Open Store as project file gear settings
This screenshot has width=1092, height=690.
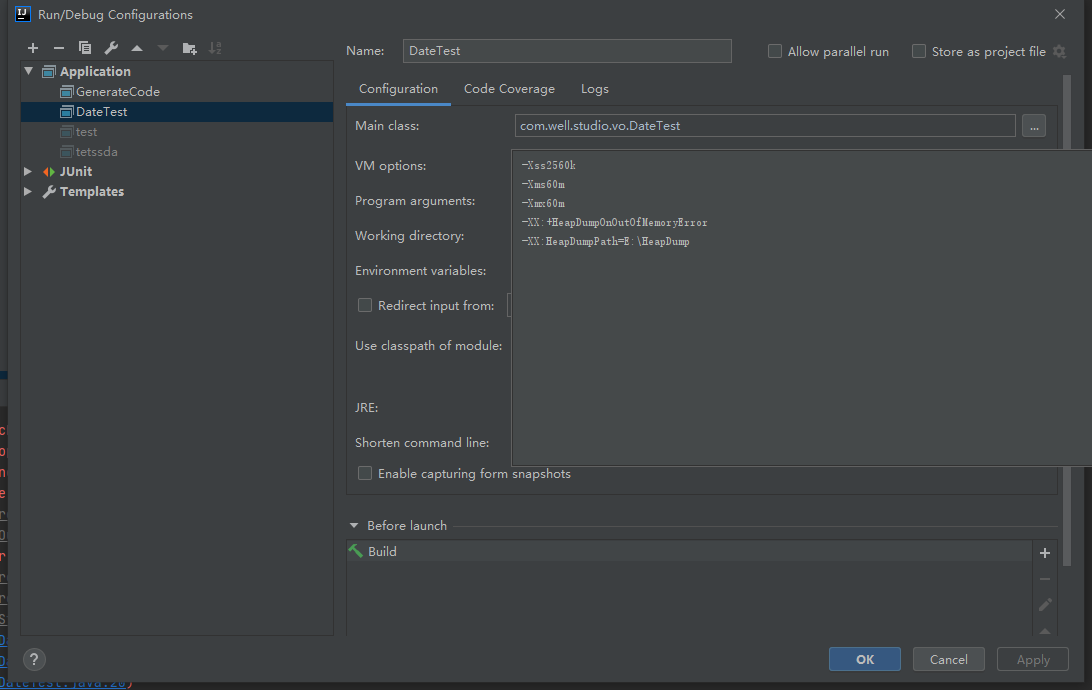pos(1059,52)
